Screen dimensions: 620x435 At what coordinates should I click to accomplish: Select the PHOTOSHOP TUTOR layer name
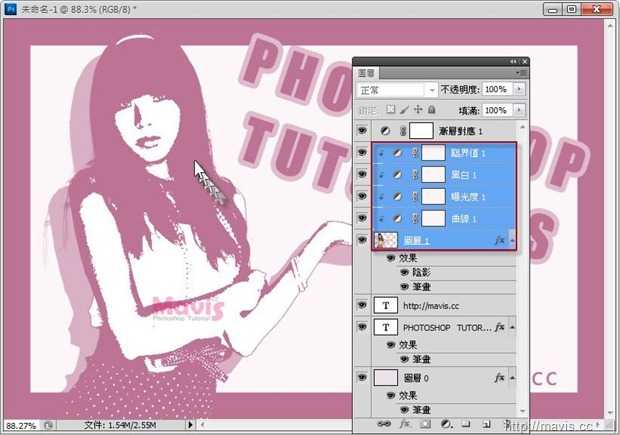point(447,327)
